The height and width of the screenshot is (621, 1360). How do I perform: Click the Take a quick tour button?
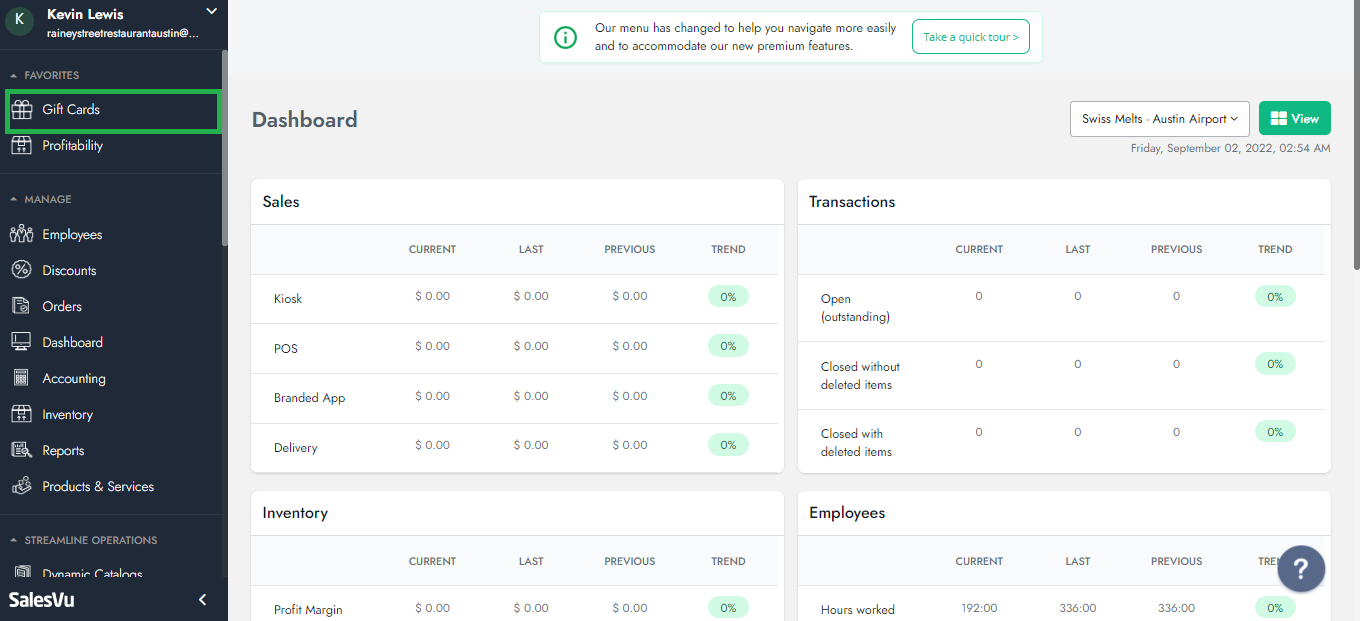[x=970, y=38]
